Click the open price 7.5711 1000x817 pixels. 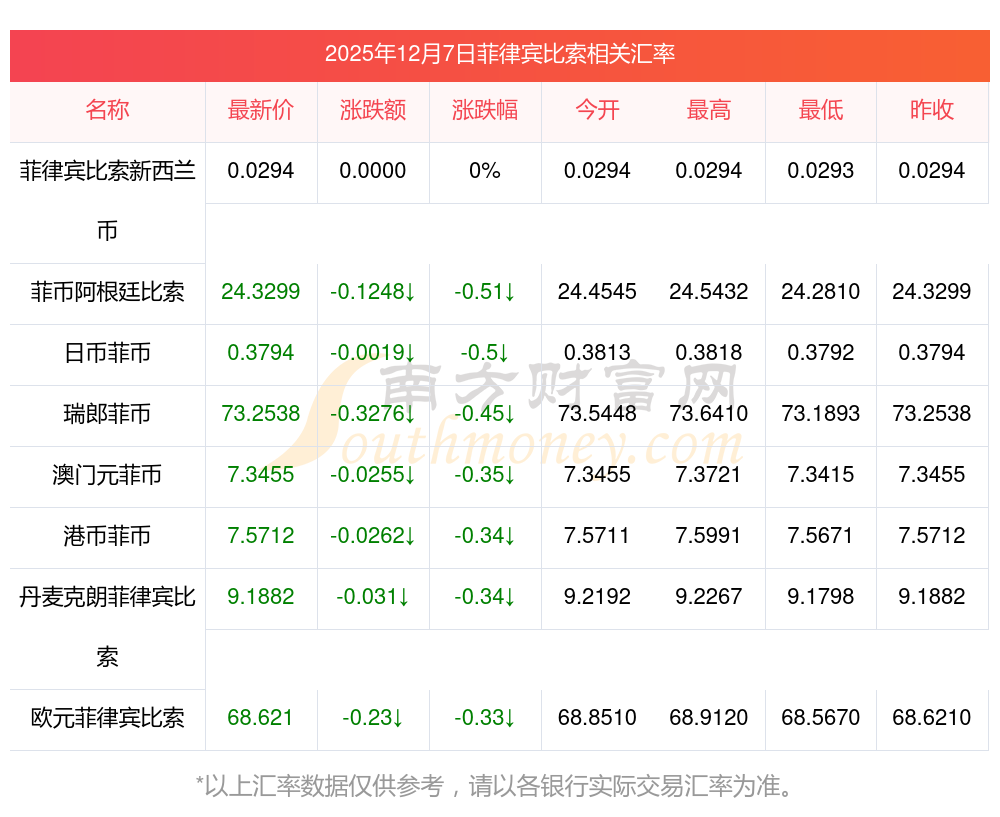597,535
